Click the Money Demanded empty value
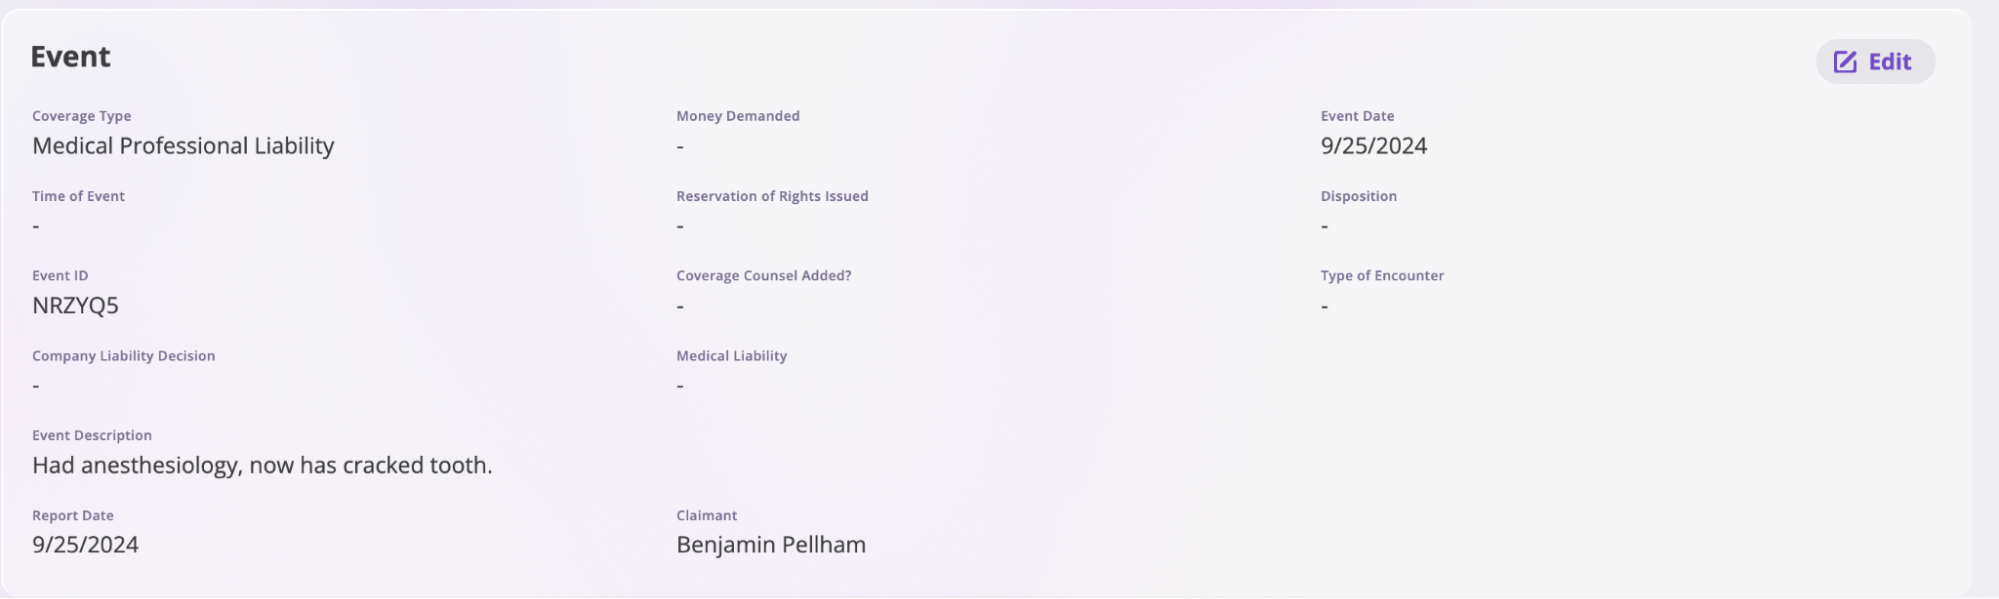This screenshot has width=1999, height=599. (x=680, y=147)
